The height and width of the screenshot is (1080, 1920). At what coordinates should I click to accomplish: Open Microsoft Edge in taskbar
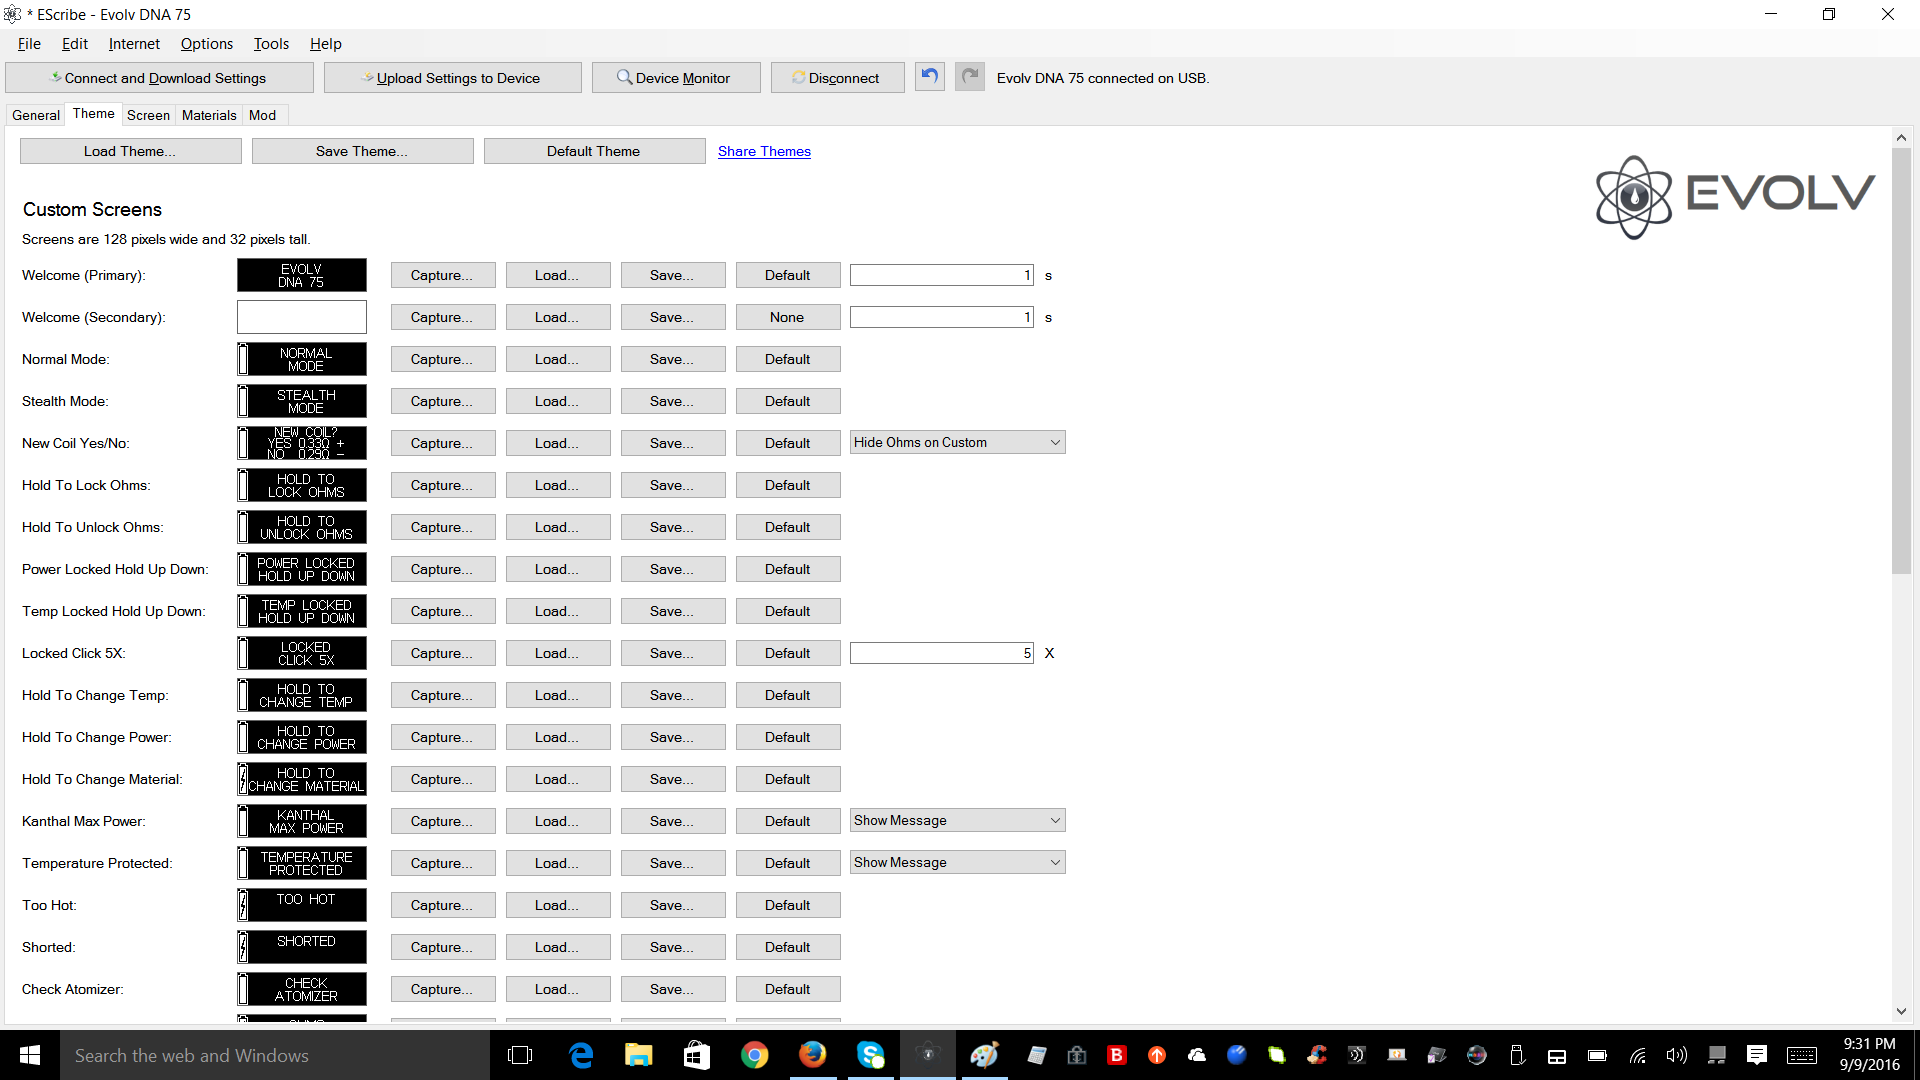(580, 1055)
